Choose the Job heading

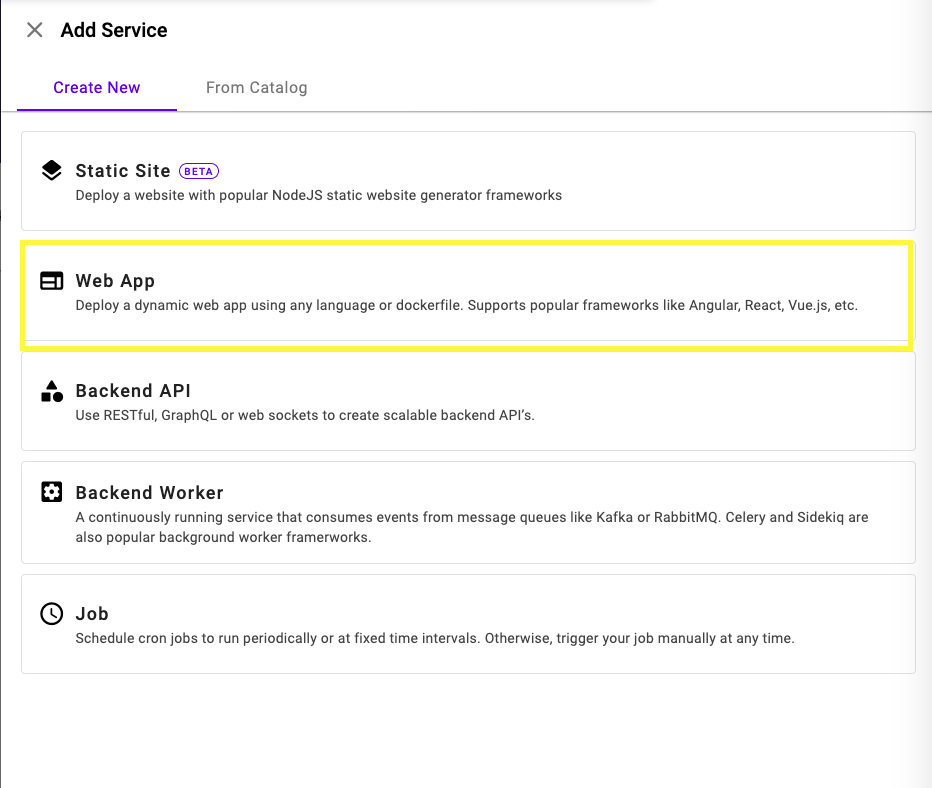coord(92,614)
